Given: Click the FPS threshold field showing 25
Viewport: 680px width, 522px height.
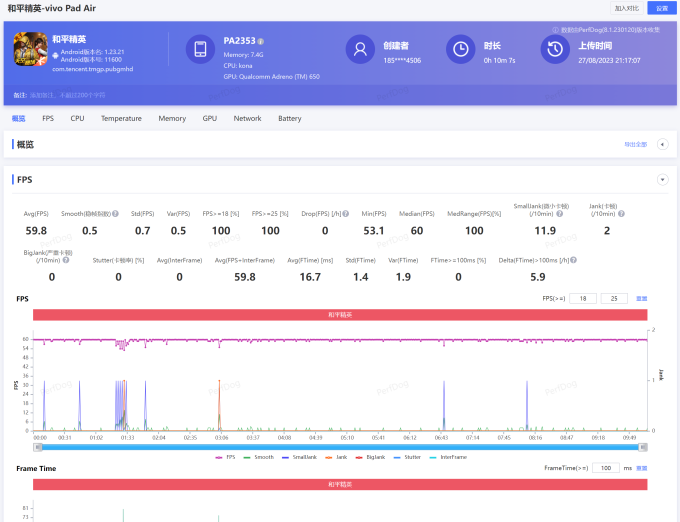Looking at the screenshot, I should pyautogui.click(x=614, y=299).
